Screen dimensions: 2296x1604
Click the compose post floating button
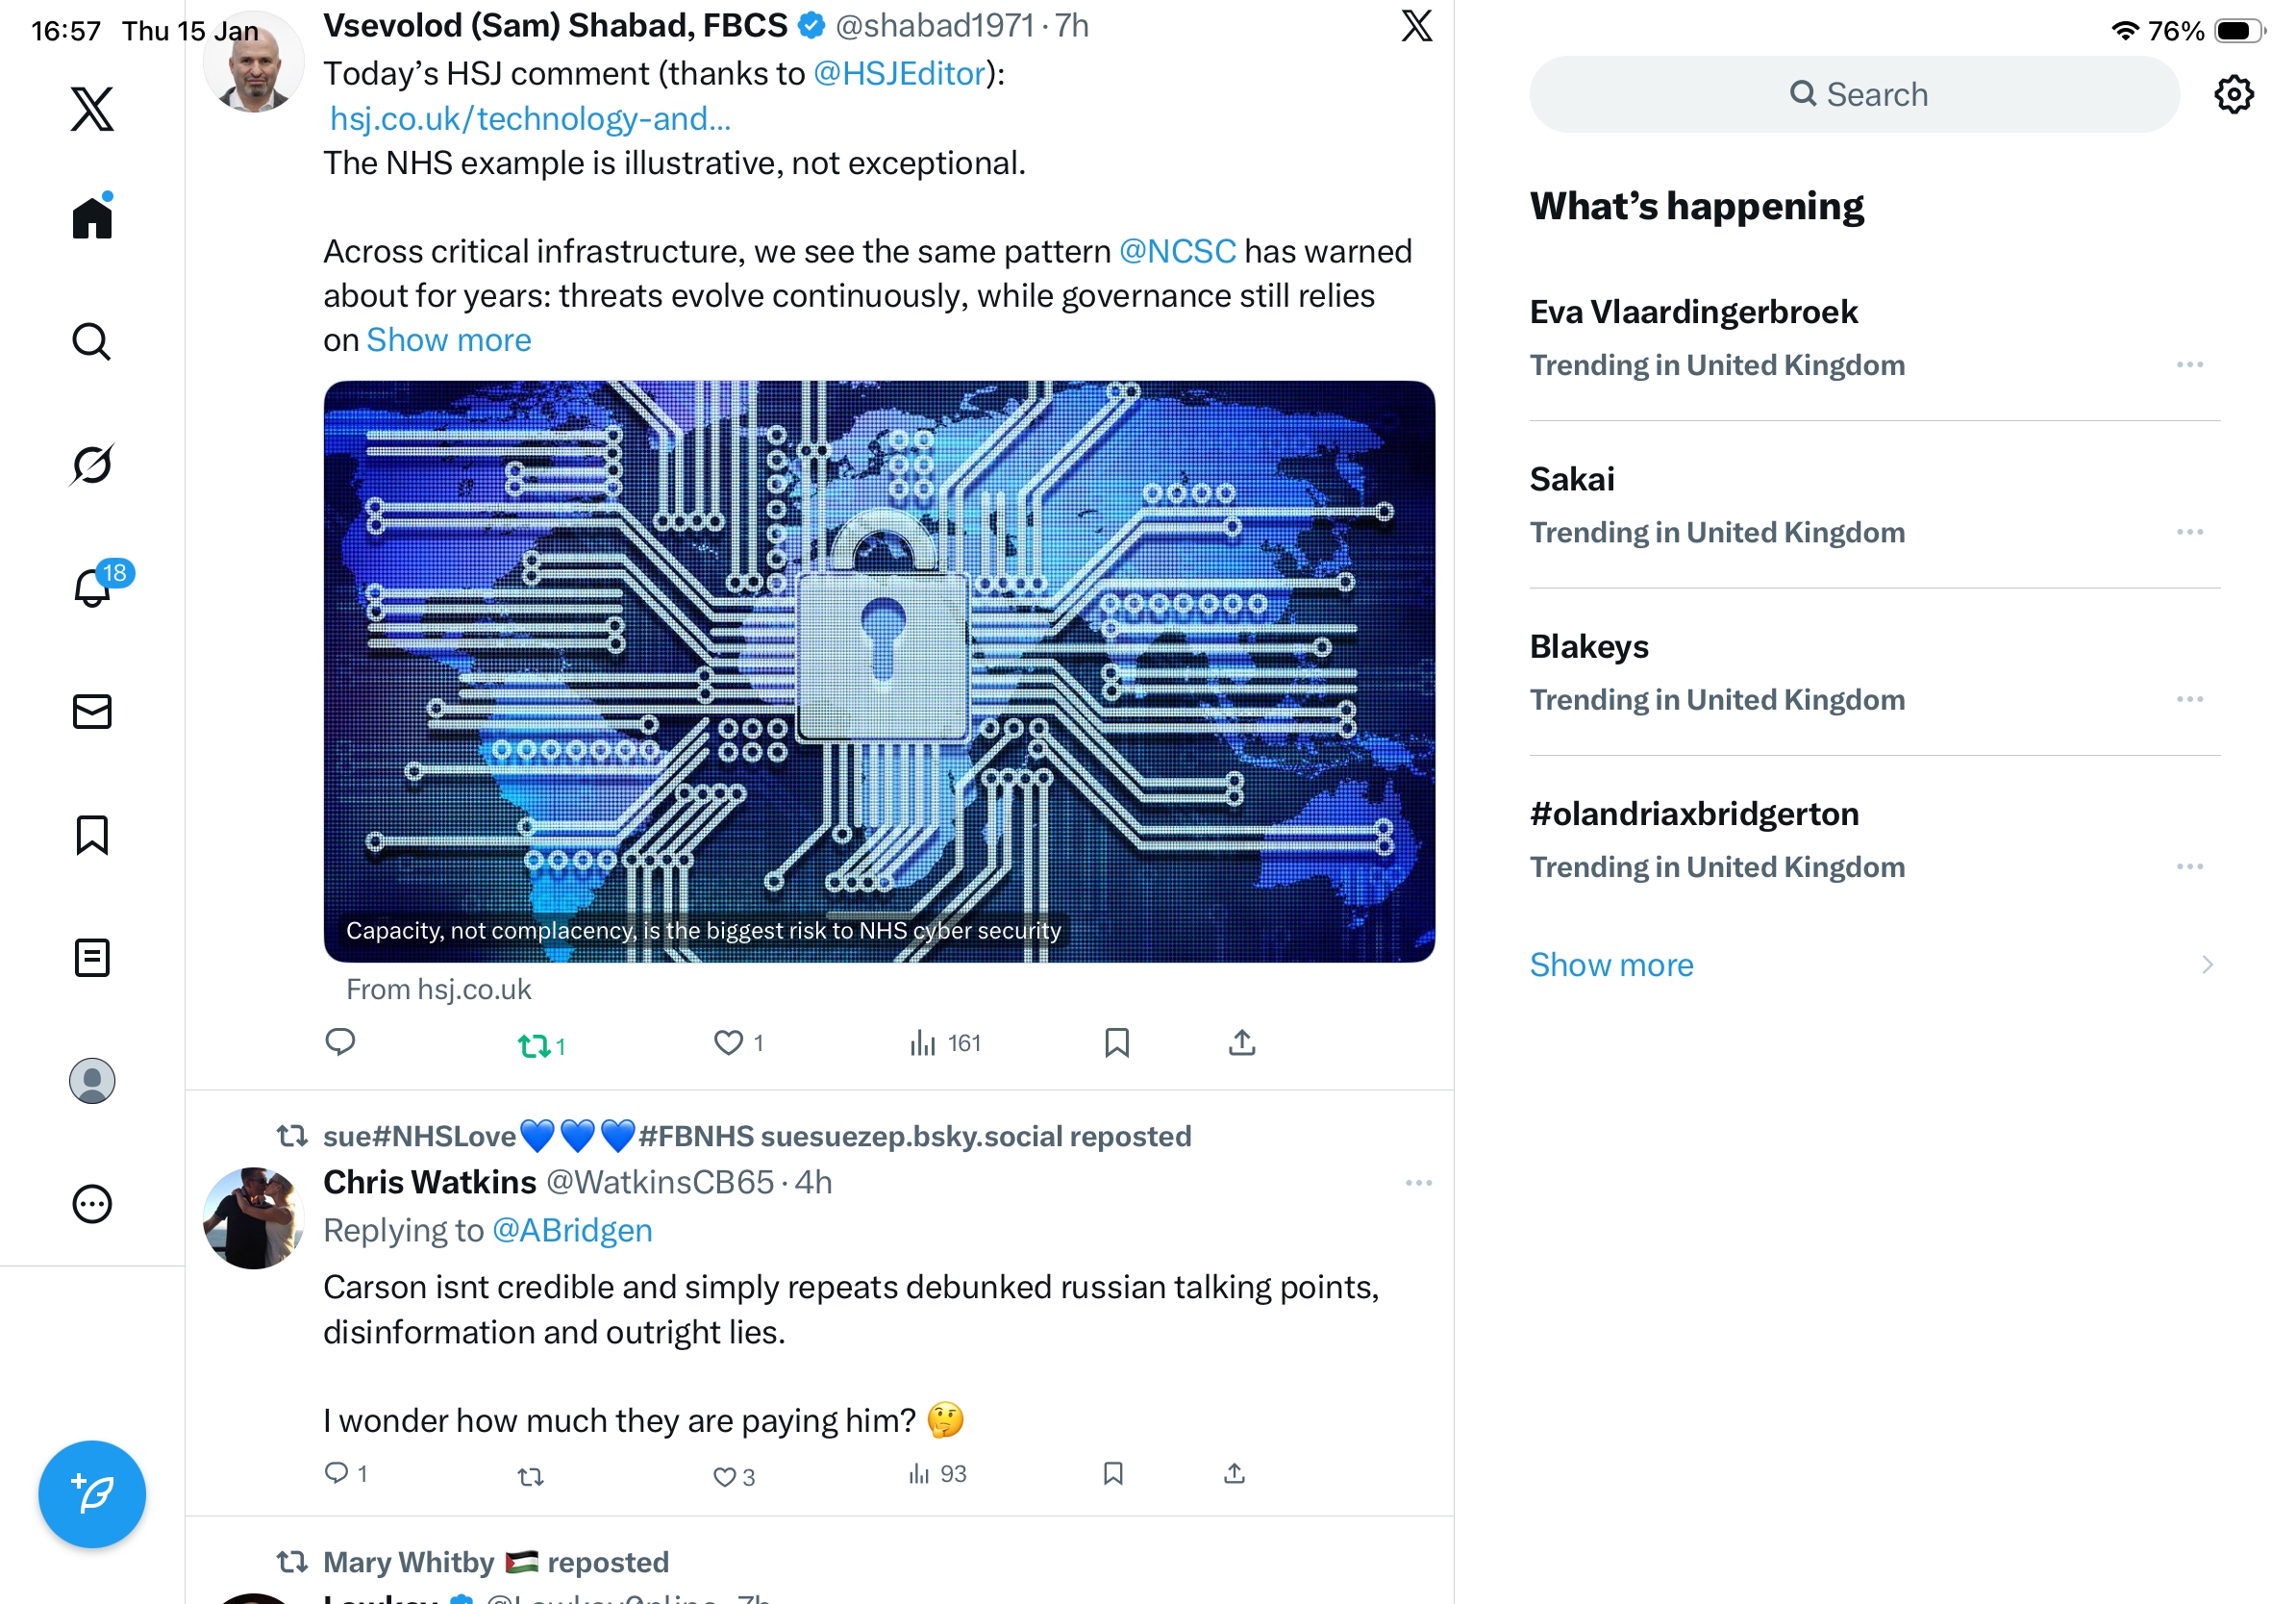tap(92, 1494)
